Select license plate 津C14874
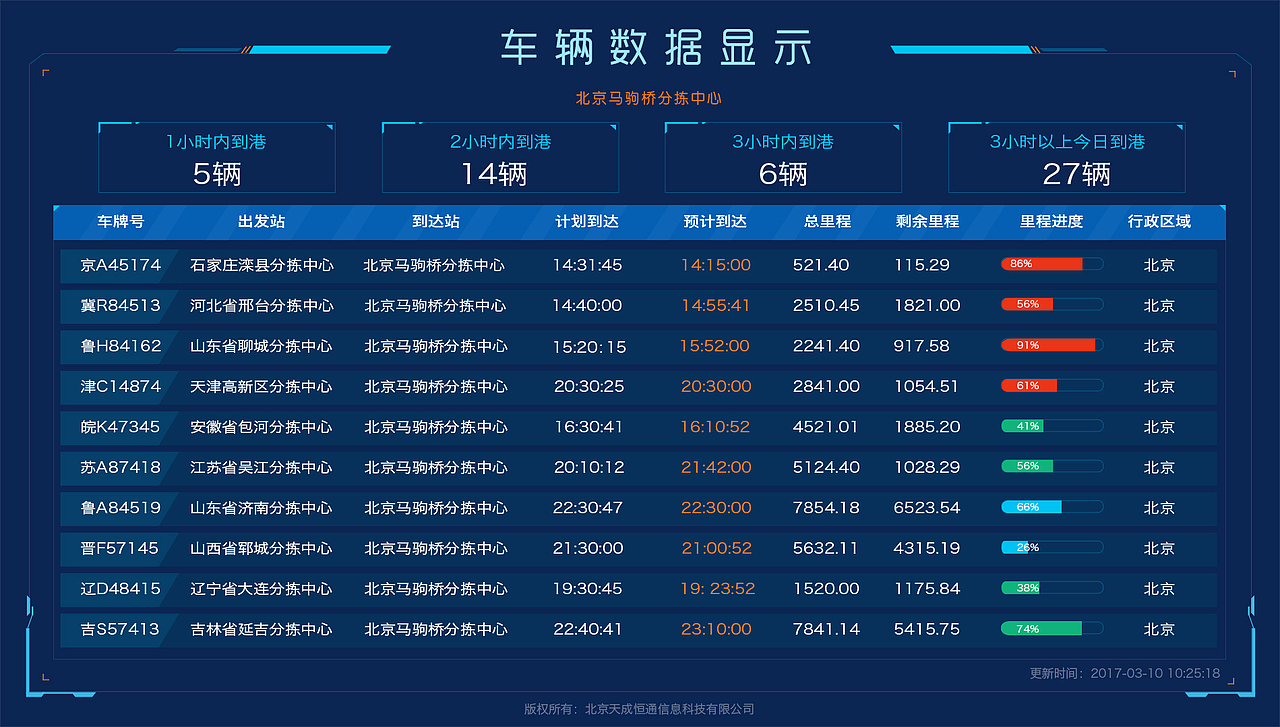 coord(120,386)
